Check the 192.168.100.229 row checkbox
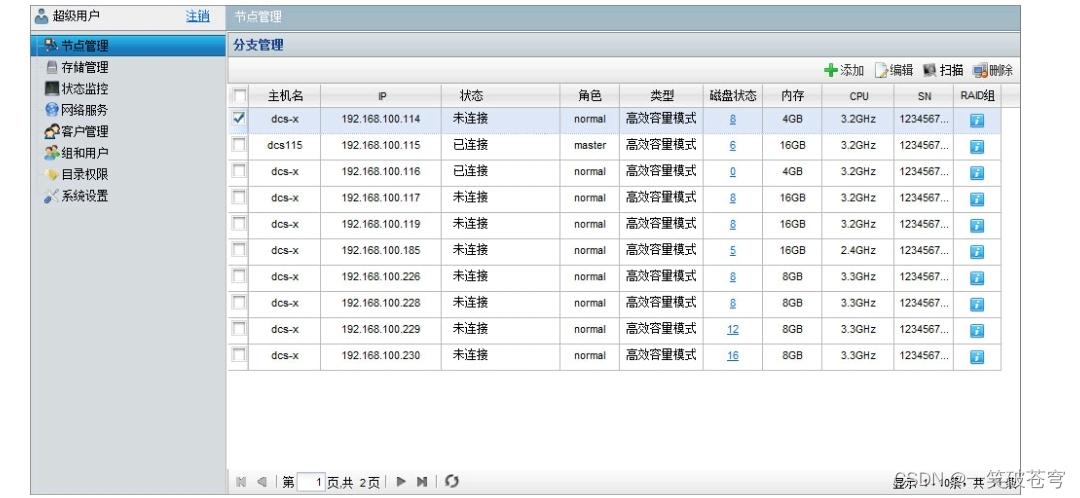 (x=238, y=329)
